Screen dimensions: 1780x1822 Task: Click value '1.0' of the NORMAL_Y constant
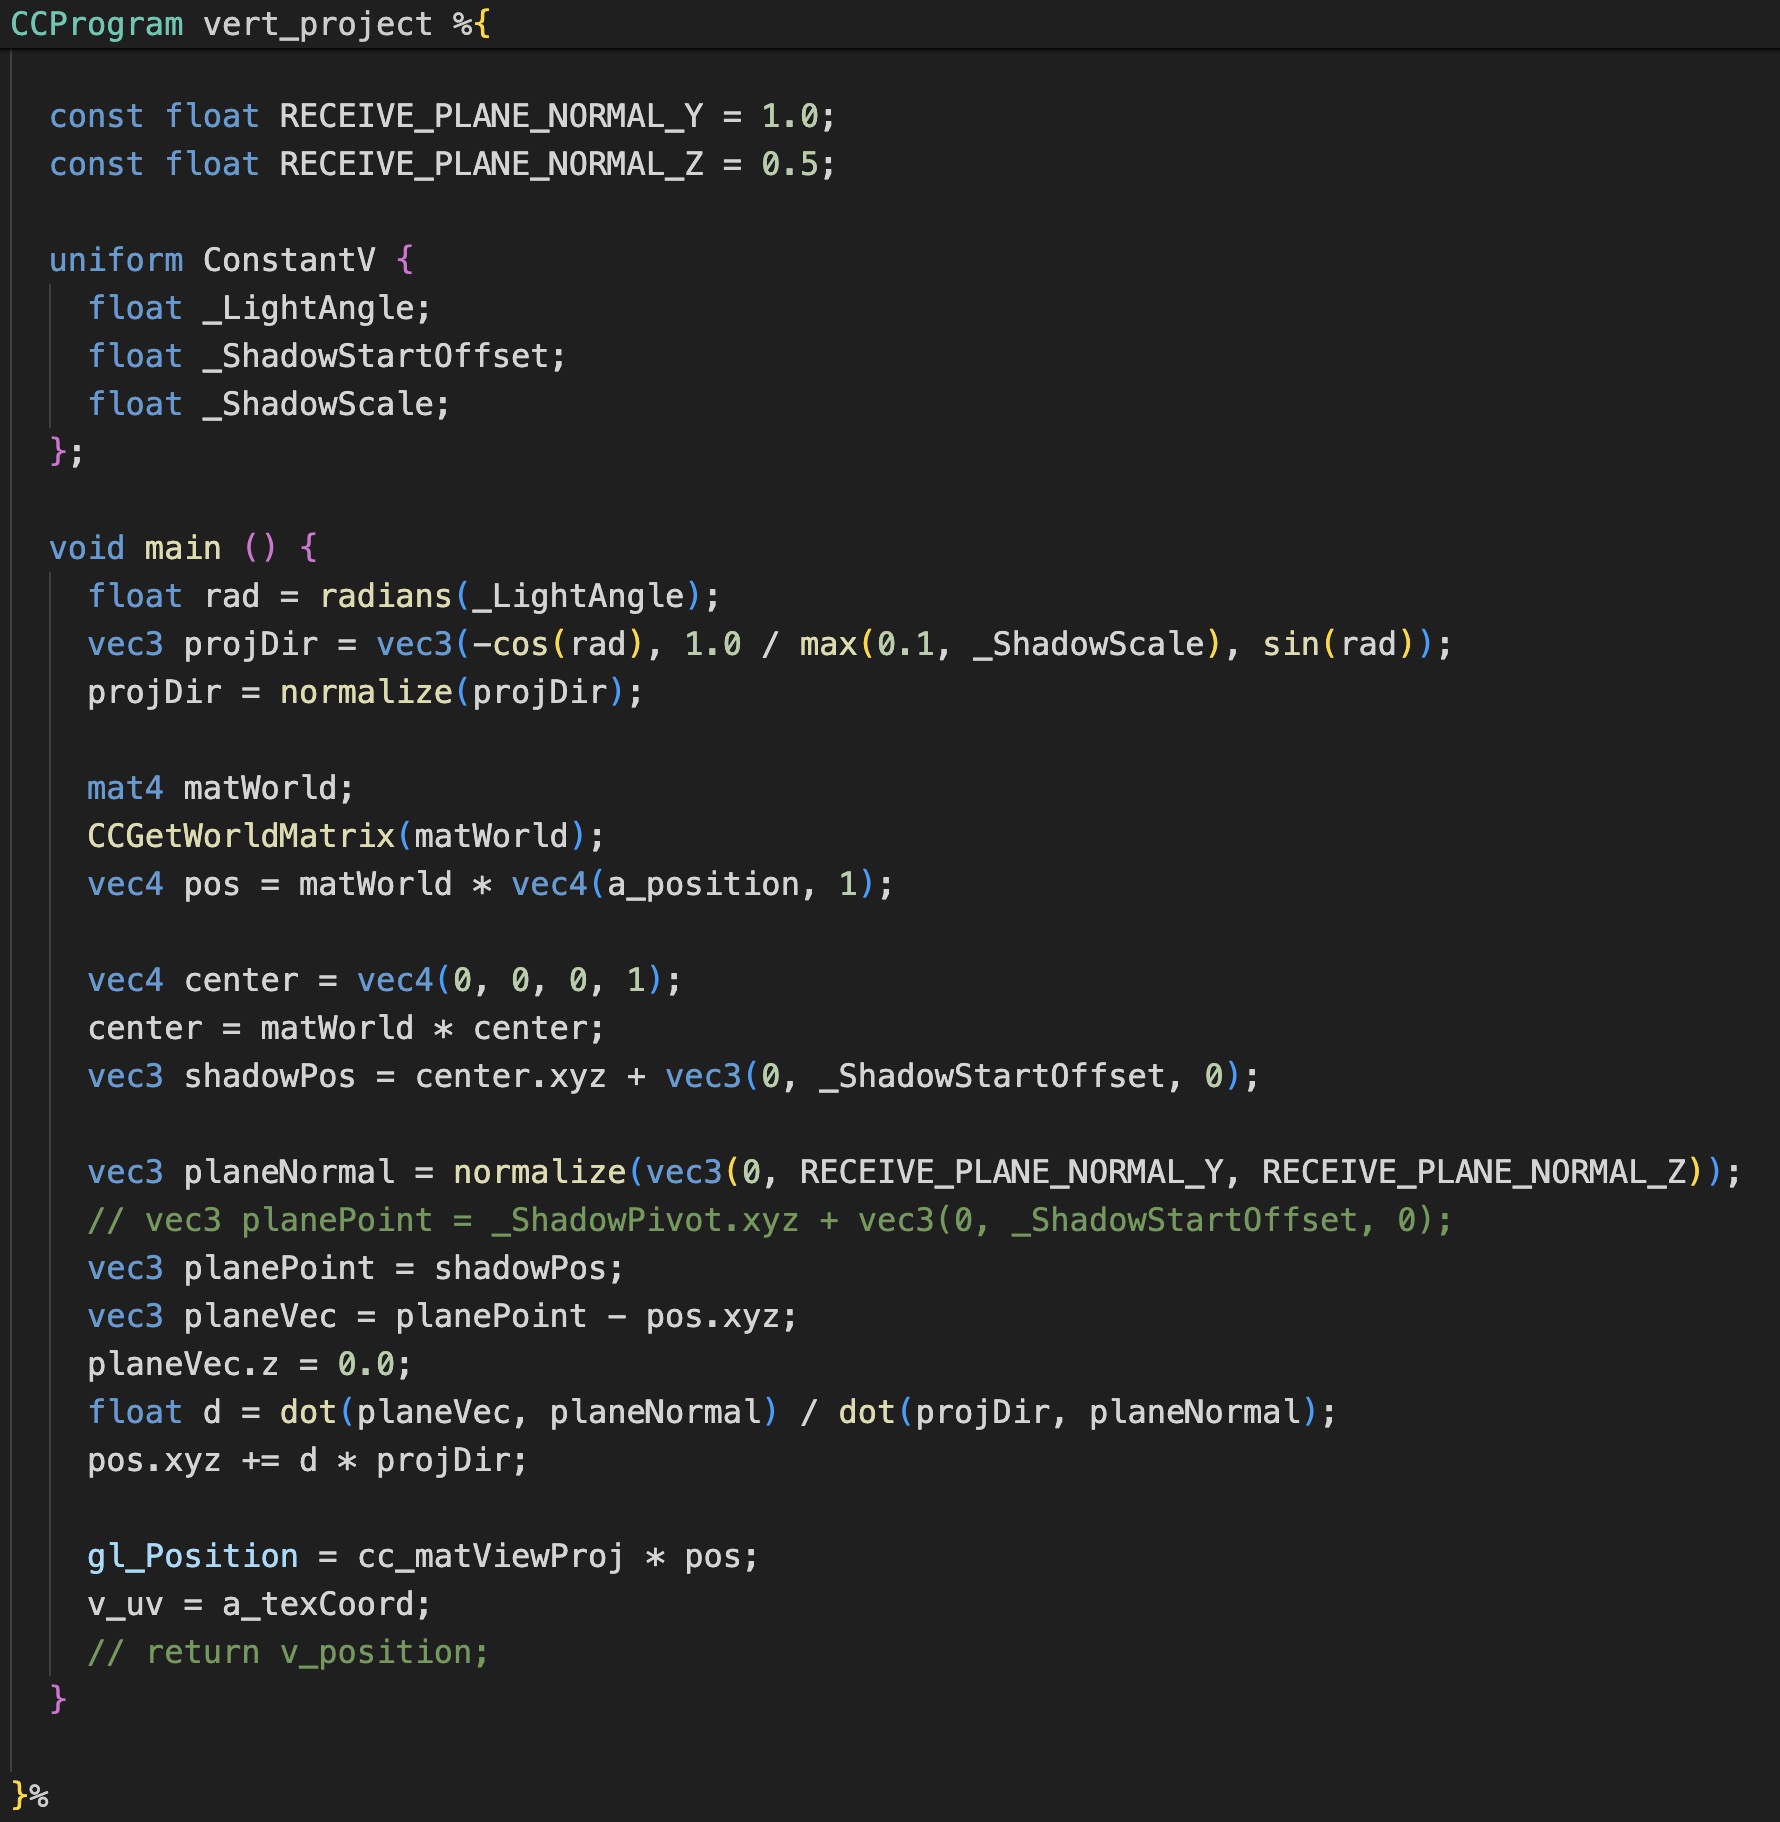pos(790,116)
